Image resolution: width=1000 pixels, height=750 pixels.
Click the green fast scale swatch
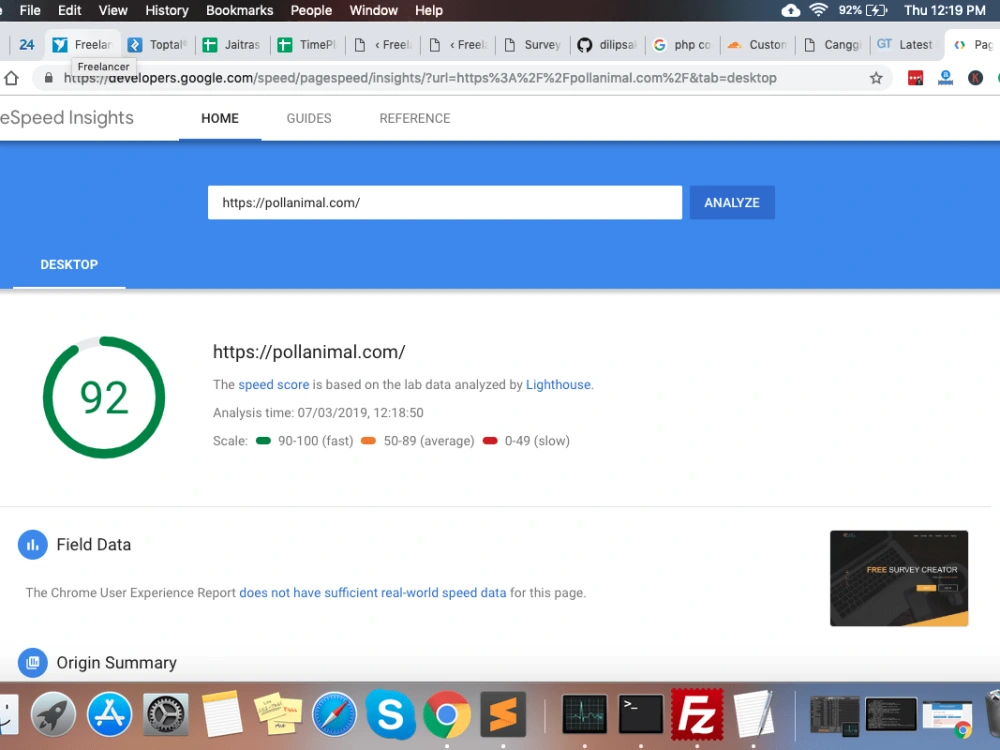263,441
